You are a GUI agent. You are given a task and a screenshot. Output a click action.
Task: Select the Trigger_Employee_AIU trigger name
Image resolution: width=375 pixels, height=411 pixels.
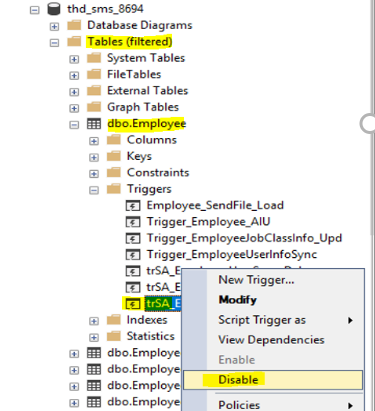(209, 222)
